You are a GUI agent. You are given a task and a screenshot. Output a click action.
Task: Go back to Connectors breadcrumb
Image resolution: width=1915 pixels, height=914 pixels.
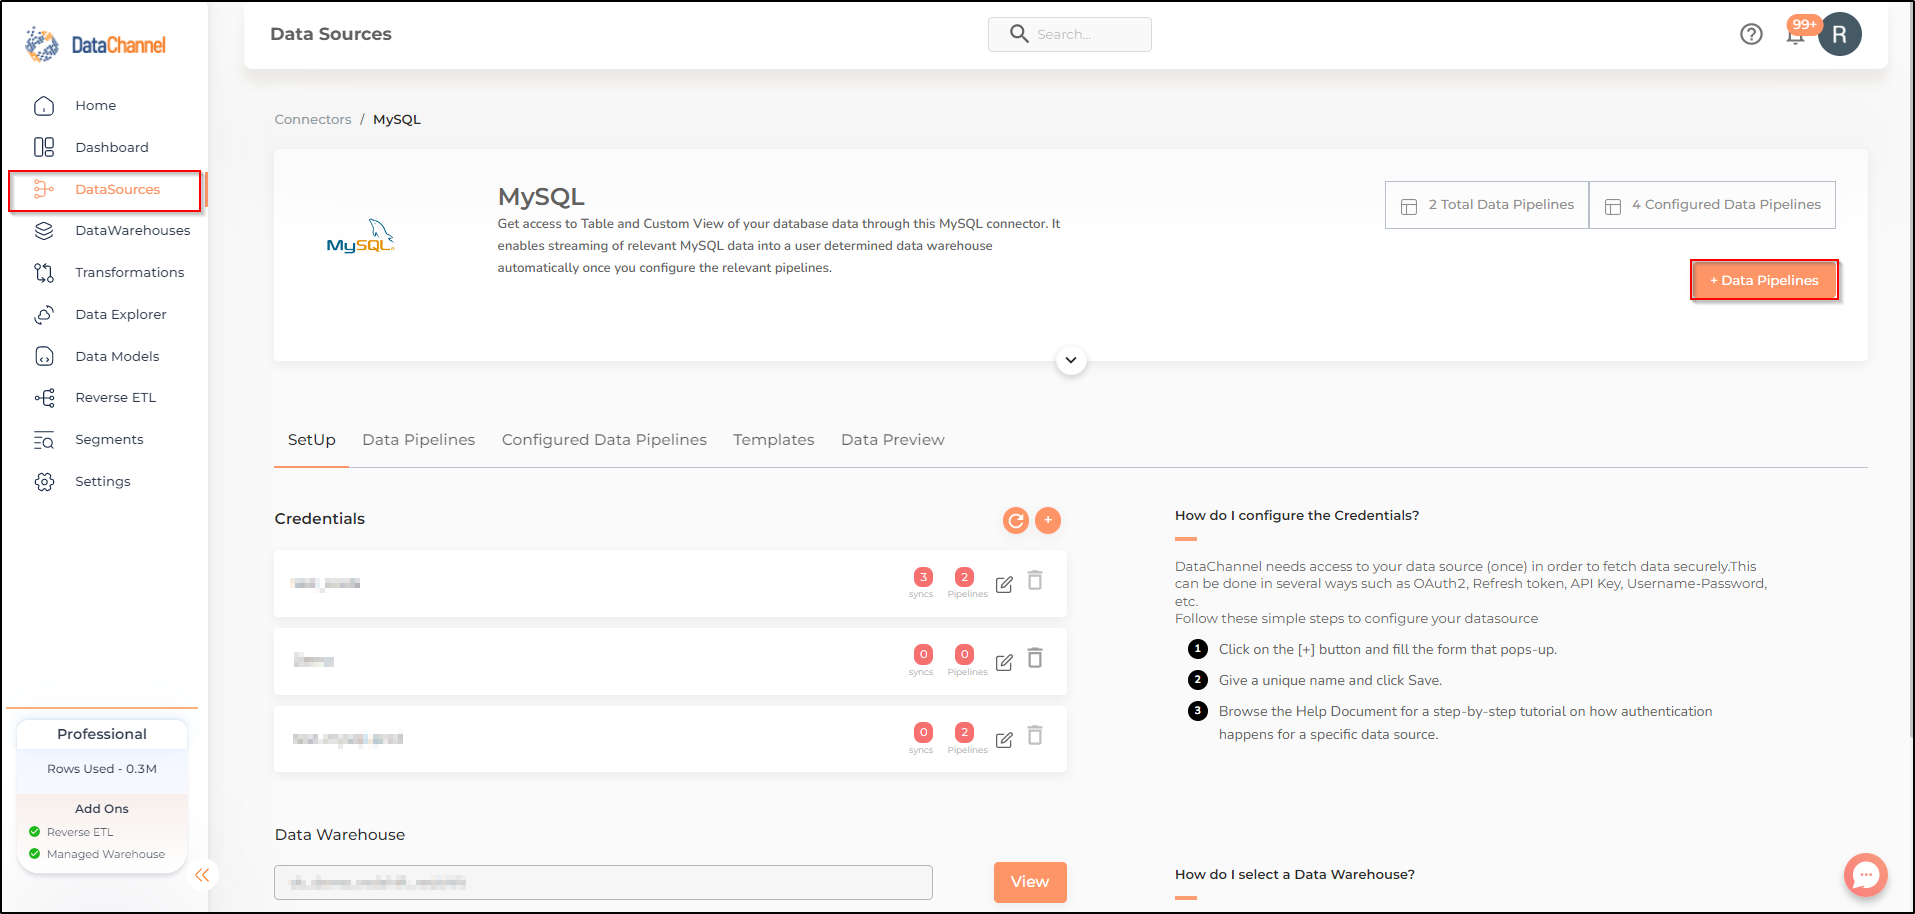(x=313, y=119)
